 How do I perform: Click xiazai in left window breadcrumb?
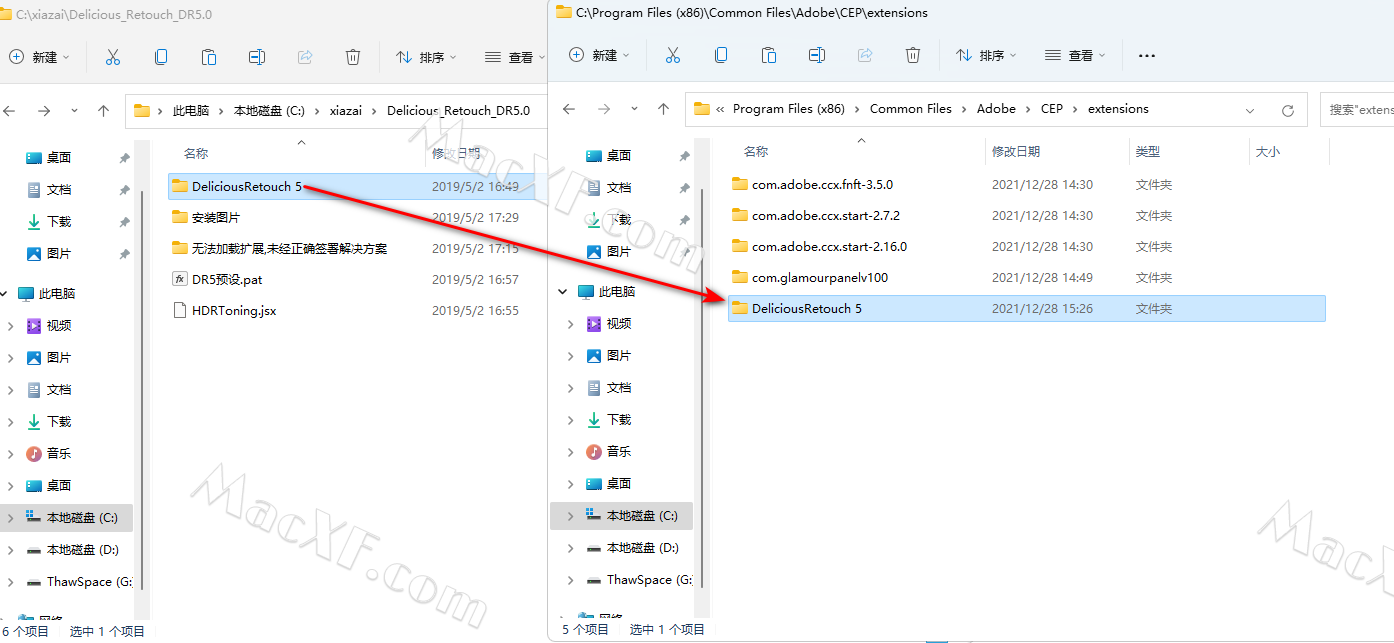[x=345, y=111]
